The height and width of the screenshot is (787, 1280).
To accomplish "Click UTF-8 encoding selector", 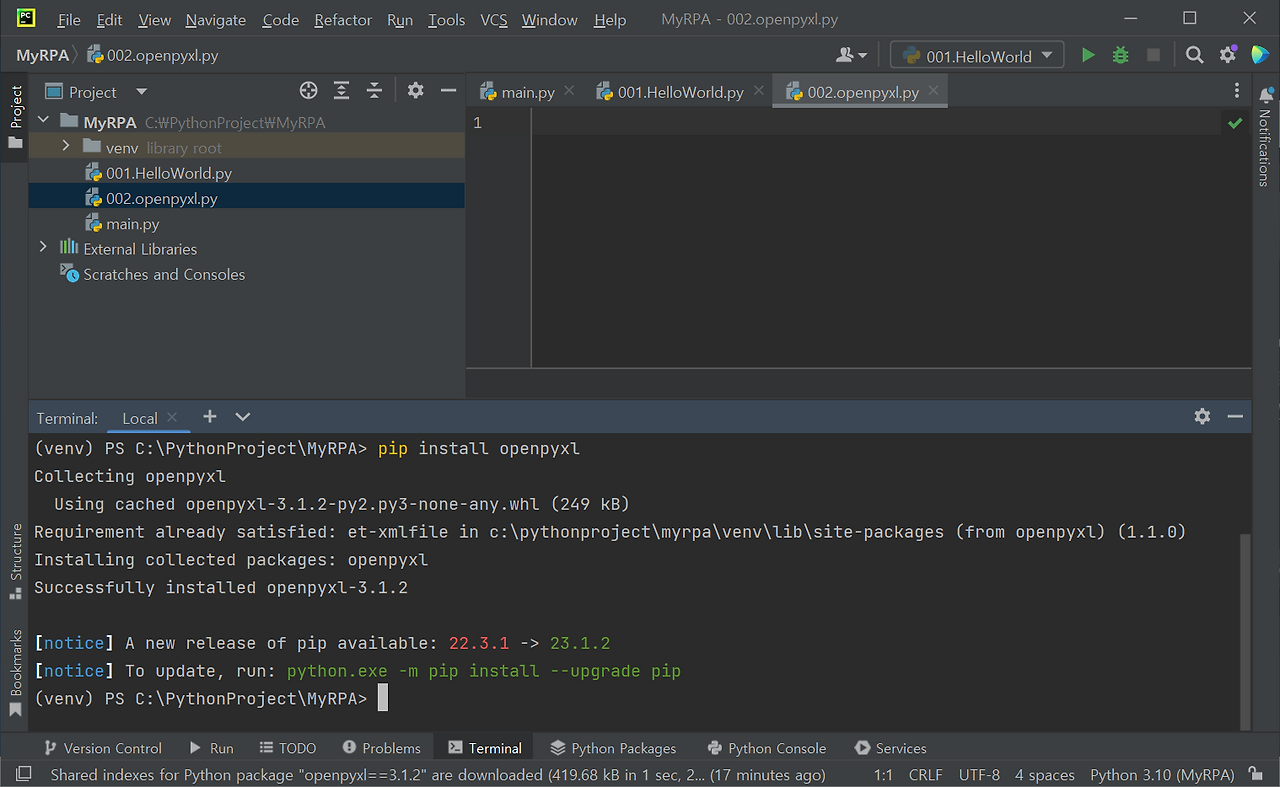I will (979, 775).
